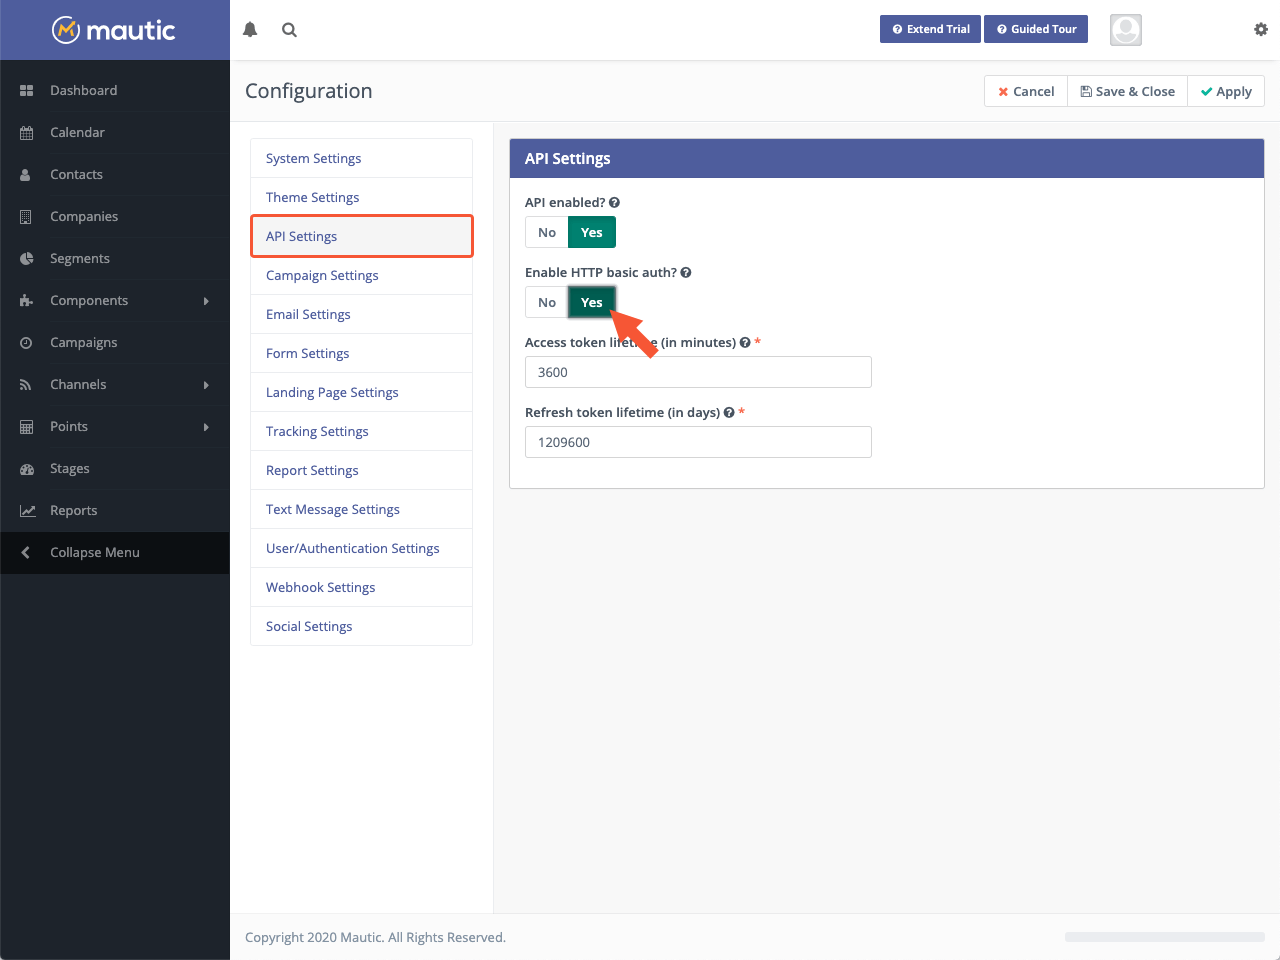Open the settings gear icon
The image size is (1280, 960).
[1260, 30]
